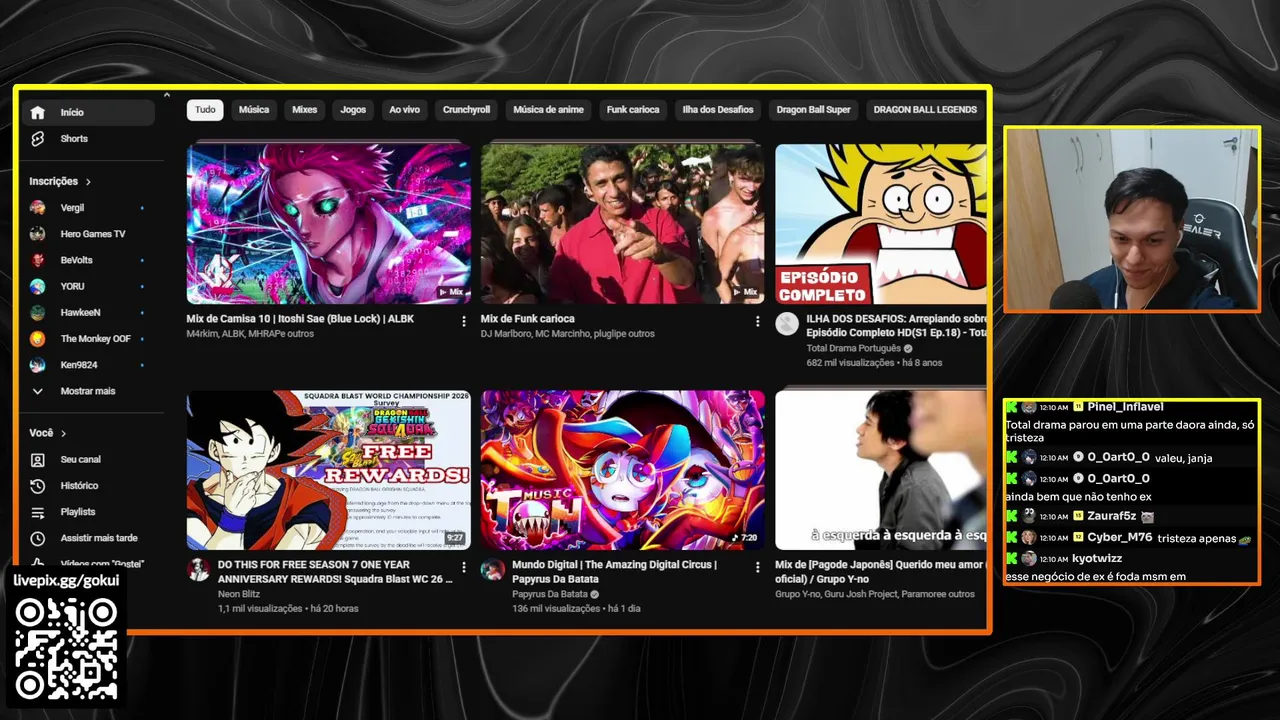
Task: Select the Dragon Ball Super filter chip
Action: [813, 110]
